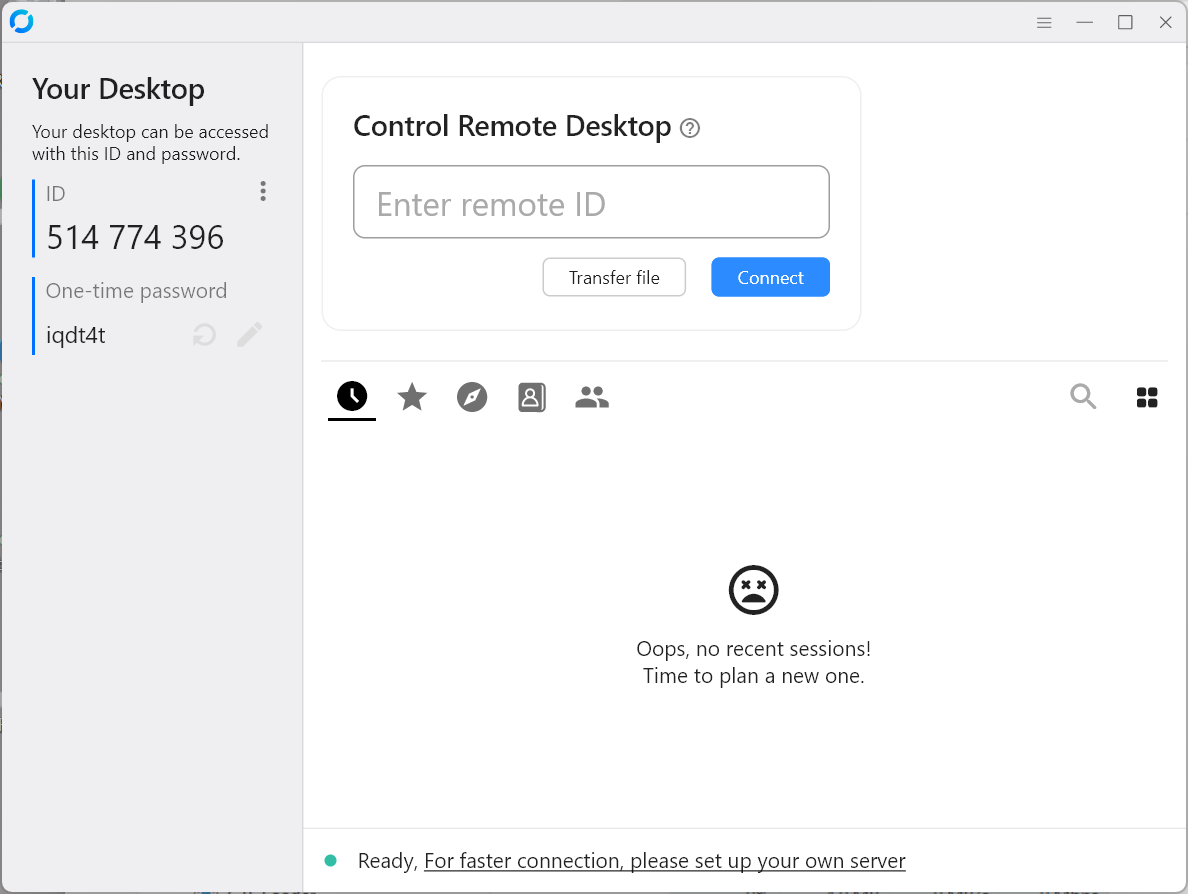Refresh the one-time password
This screenshot has height=894, width=1188.
(204, 335)
